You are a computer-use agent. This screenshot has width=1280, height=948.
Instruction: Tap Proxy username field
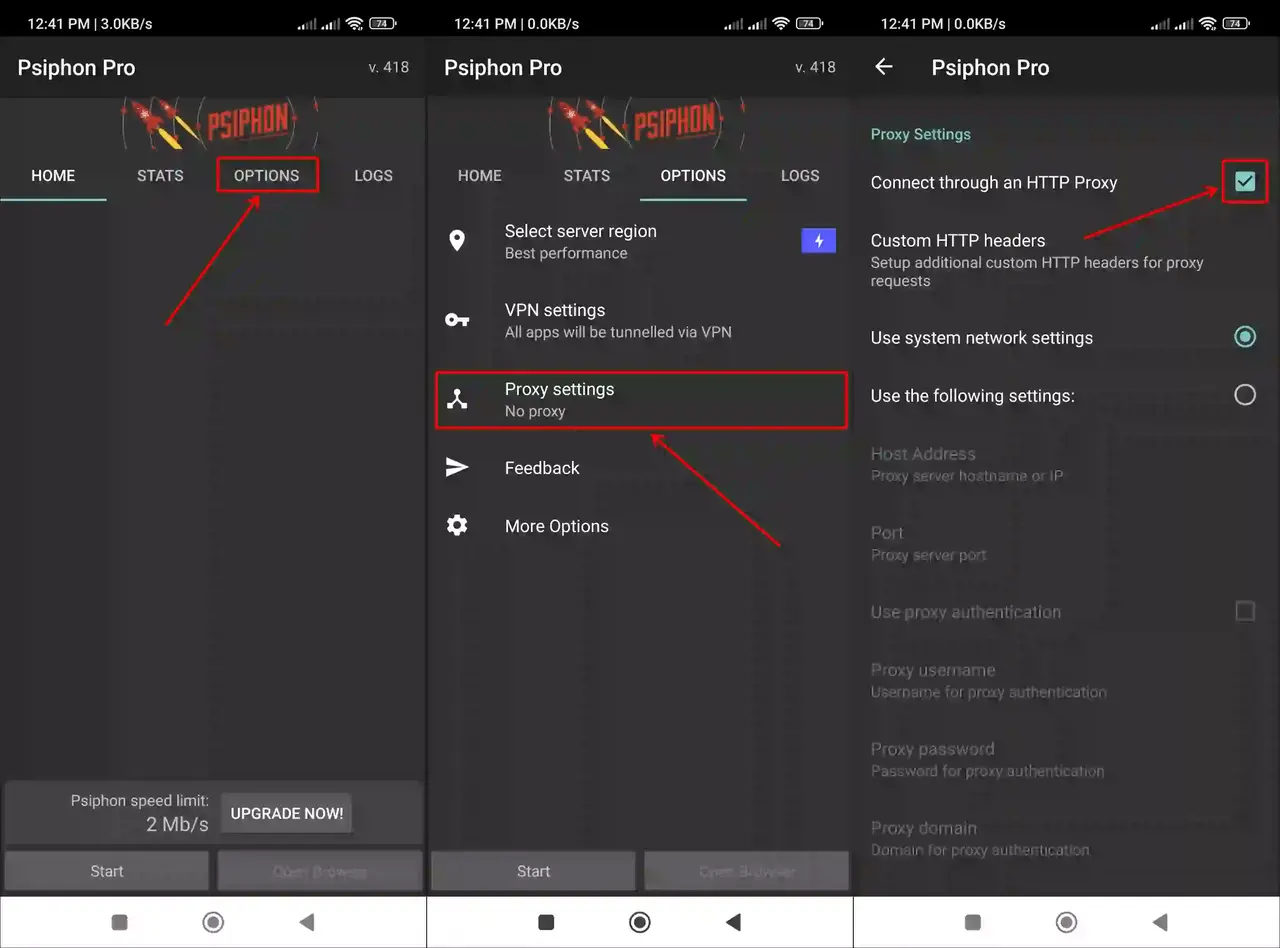pyautogui.click(x=1067, y=680)
